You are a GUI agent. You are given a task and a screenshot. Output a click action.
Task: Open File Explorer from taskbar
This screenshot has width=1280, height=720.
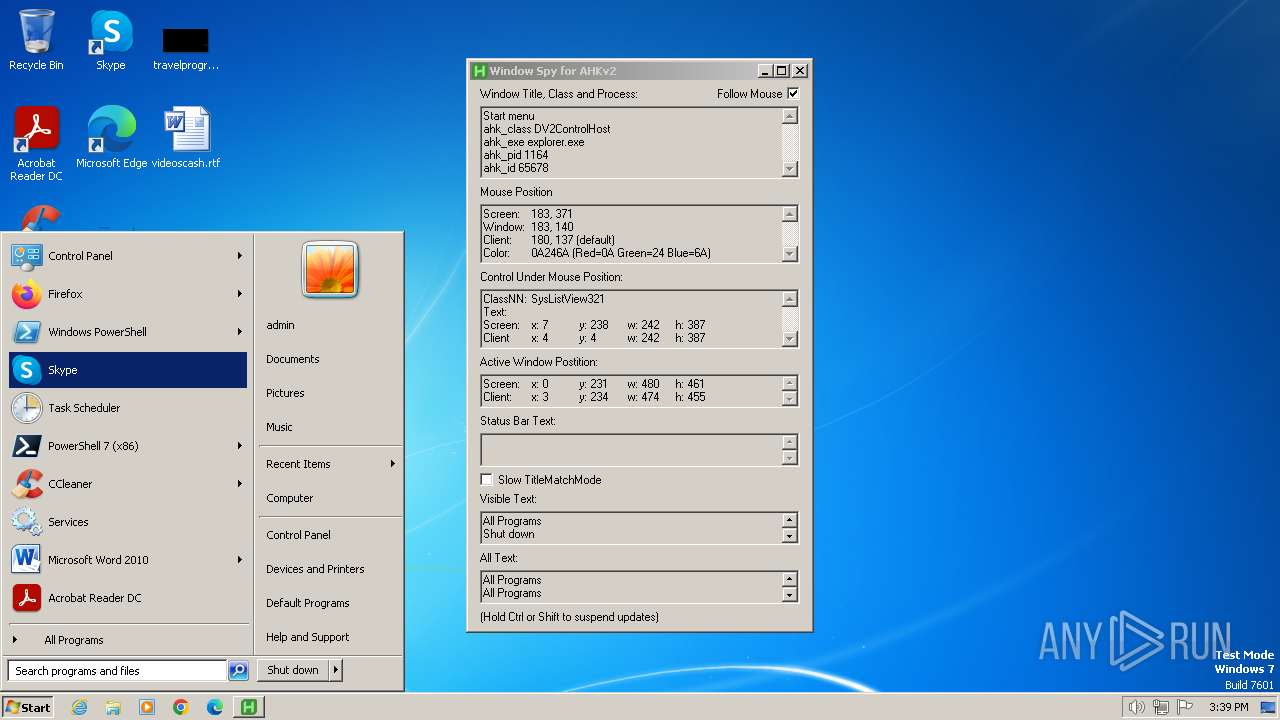(x=113, y=707)
